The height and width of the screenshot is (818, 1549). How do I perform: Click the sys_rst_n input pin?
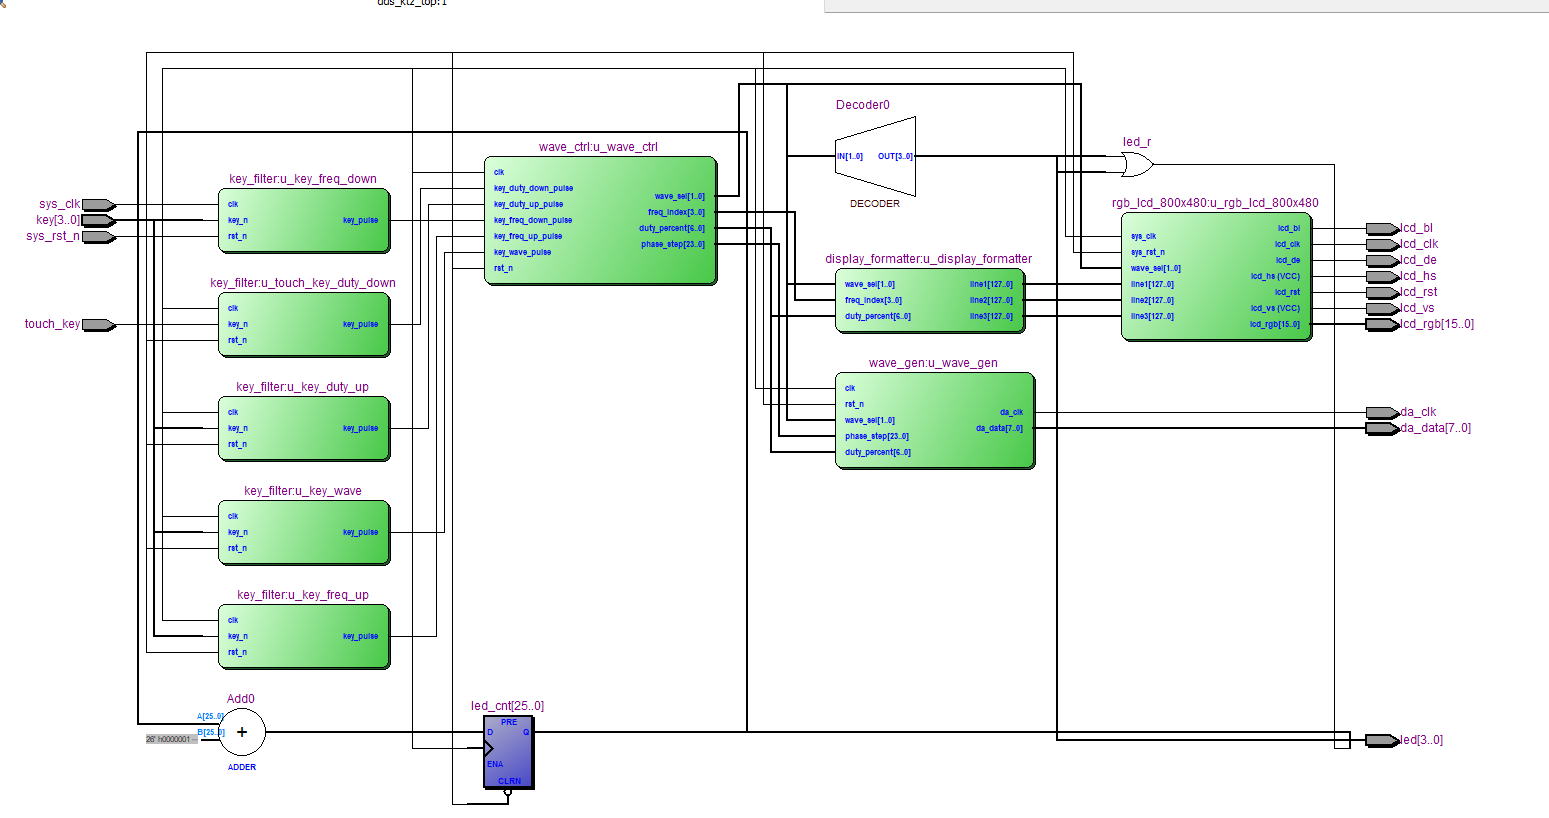click(x=98, y=236)
